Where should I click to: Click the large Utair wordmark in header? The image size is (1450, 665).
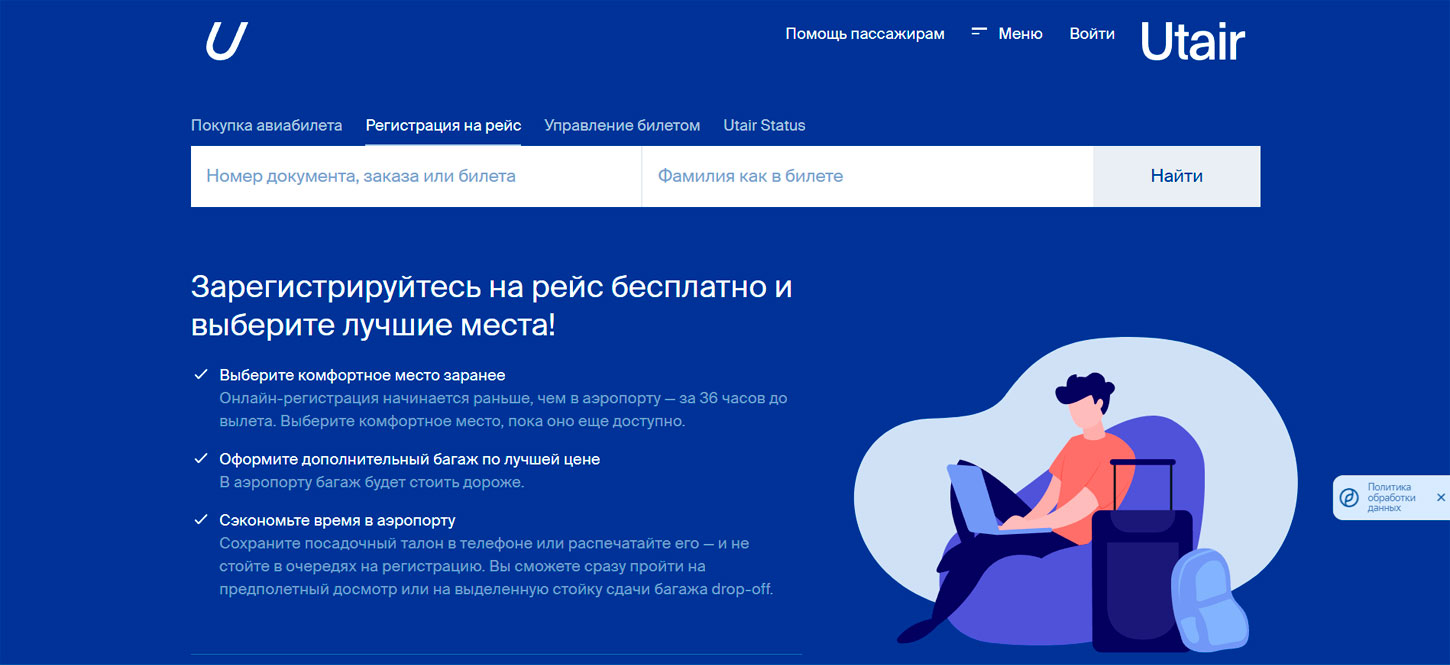tap(1192, 41)
